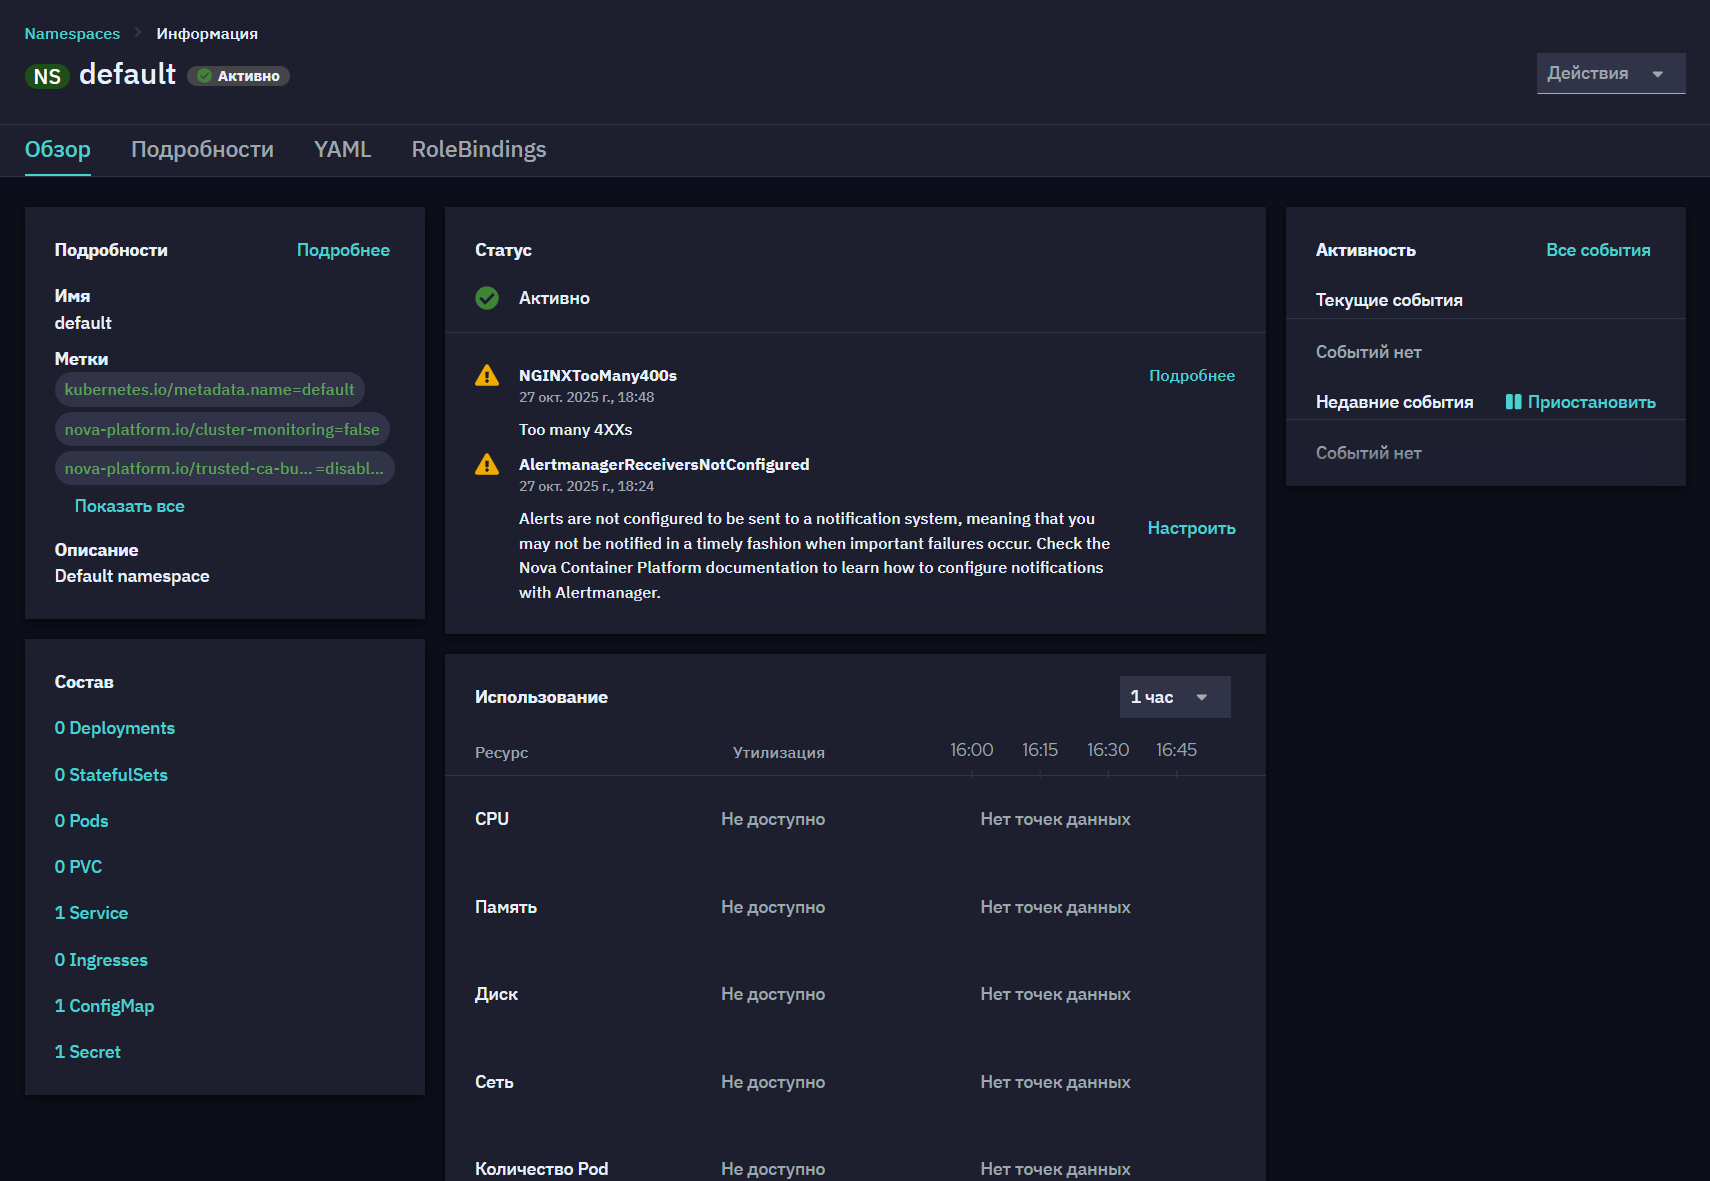Click the Не доступно value in CPU row

click(773, 819)
